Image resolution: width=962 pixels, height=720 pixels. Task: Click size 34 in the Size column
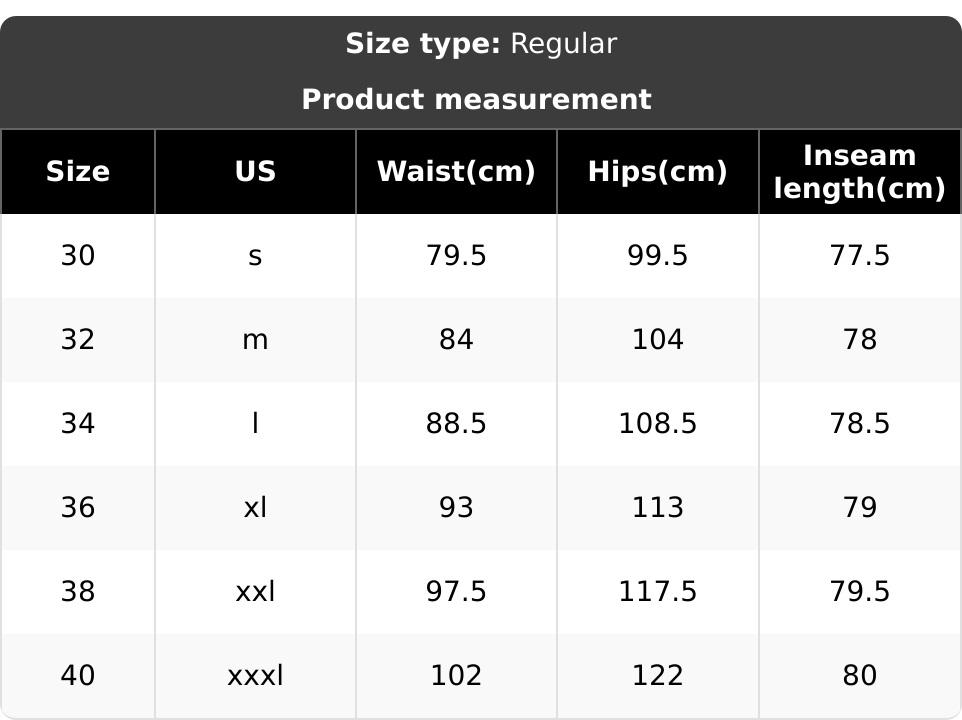pyautogui.click(x=78, y=424)
